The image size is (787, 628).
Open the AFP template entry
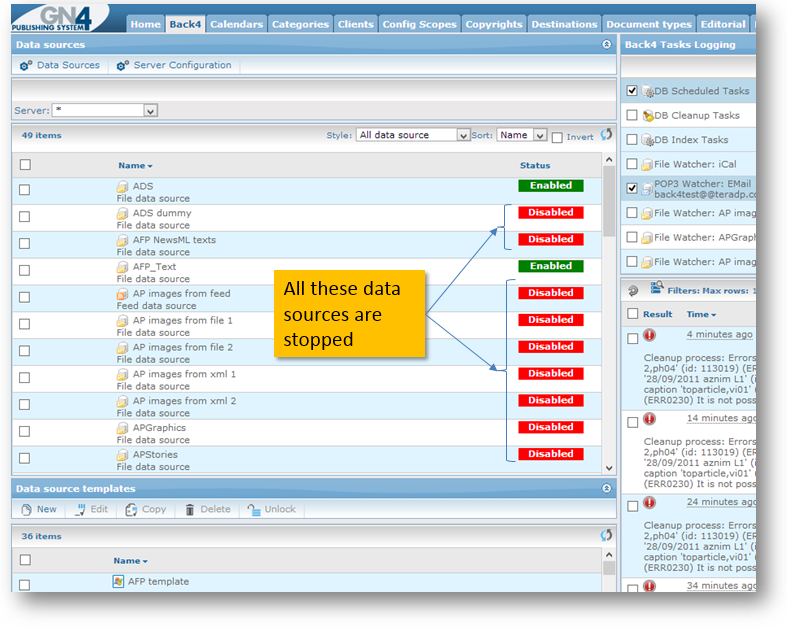[x=158, y=582]
